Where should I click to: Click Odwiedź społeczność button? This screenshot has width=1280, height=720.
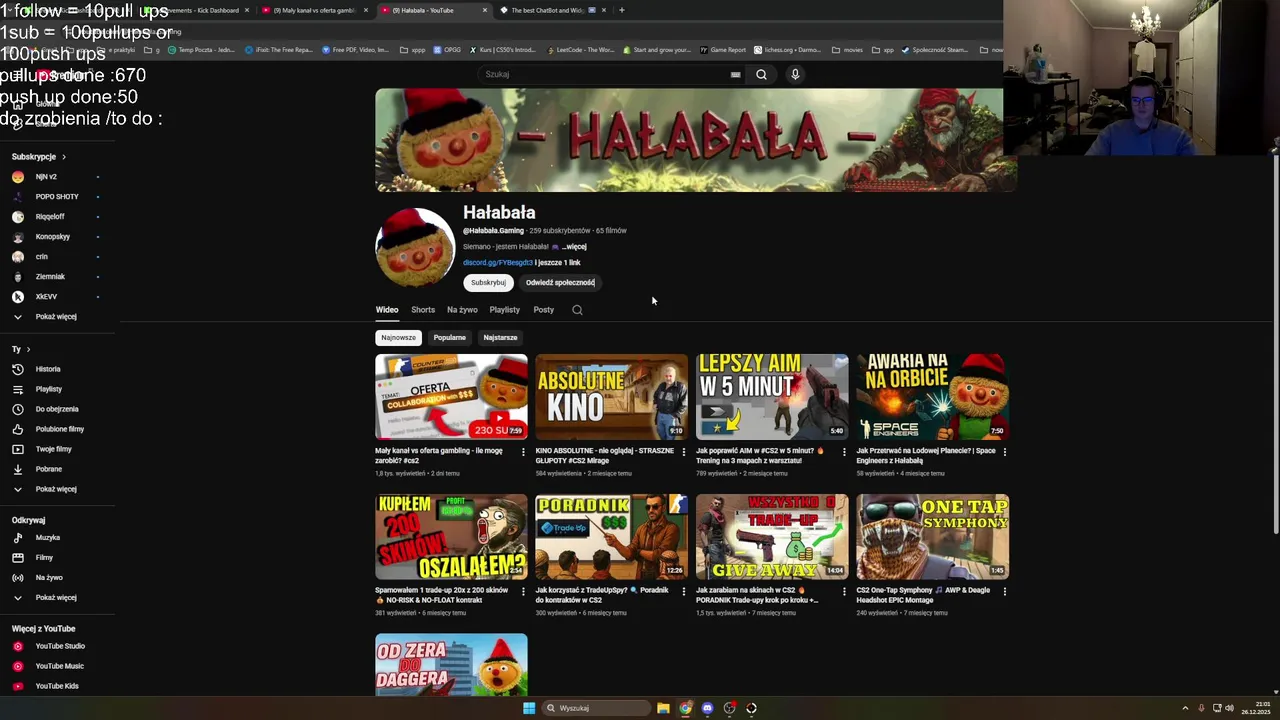[560, 282]
